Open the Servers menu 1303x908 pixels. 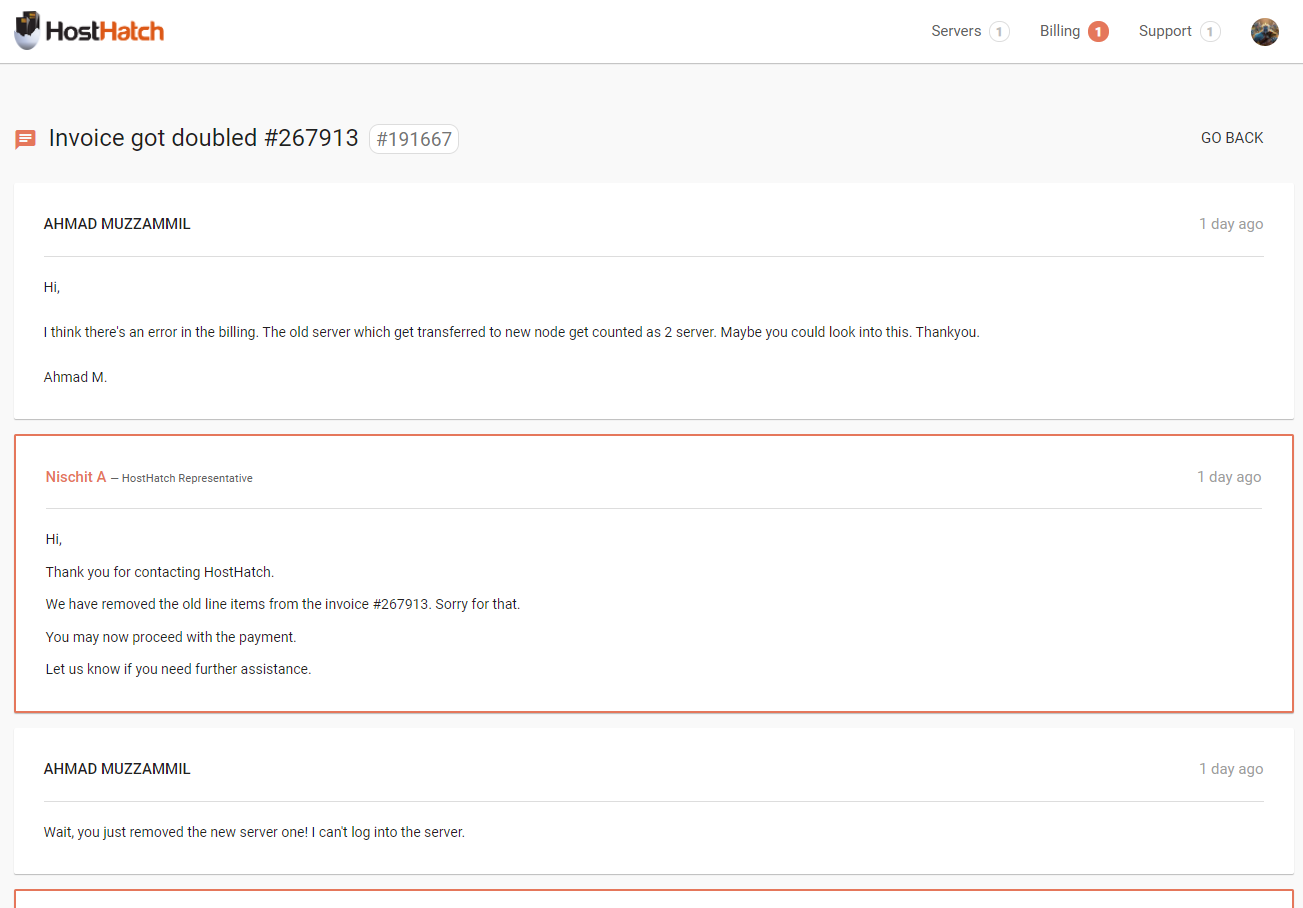[x=956, y=31]
